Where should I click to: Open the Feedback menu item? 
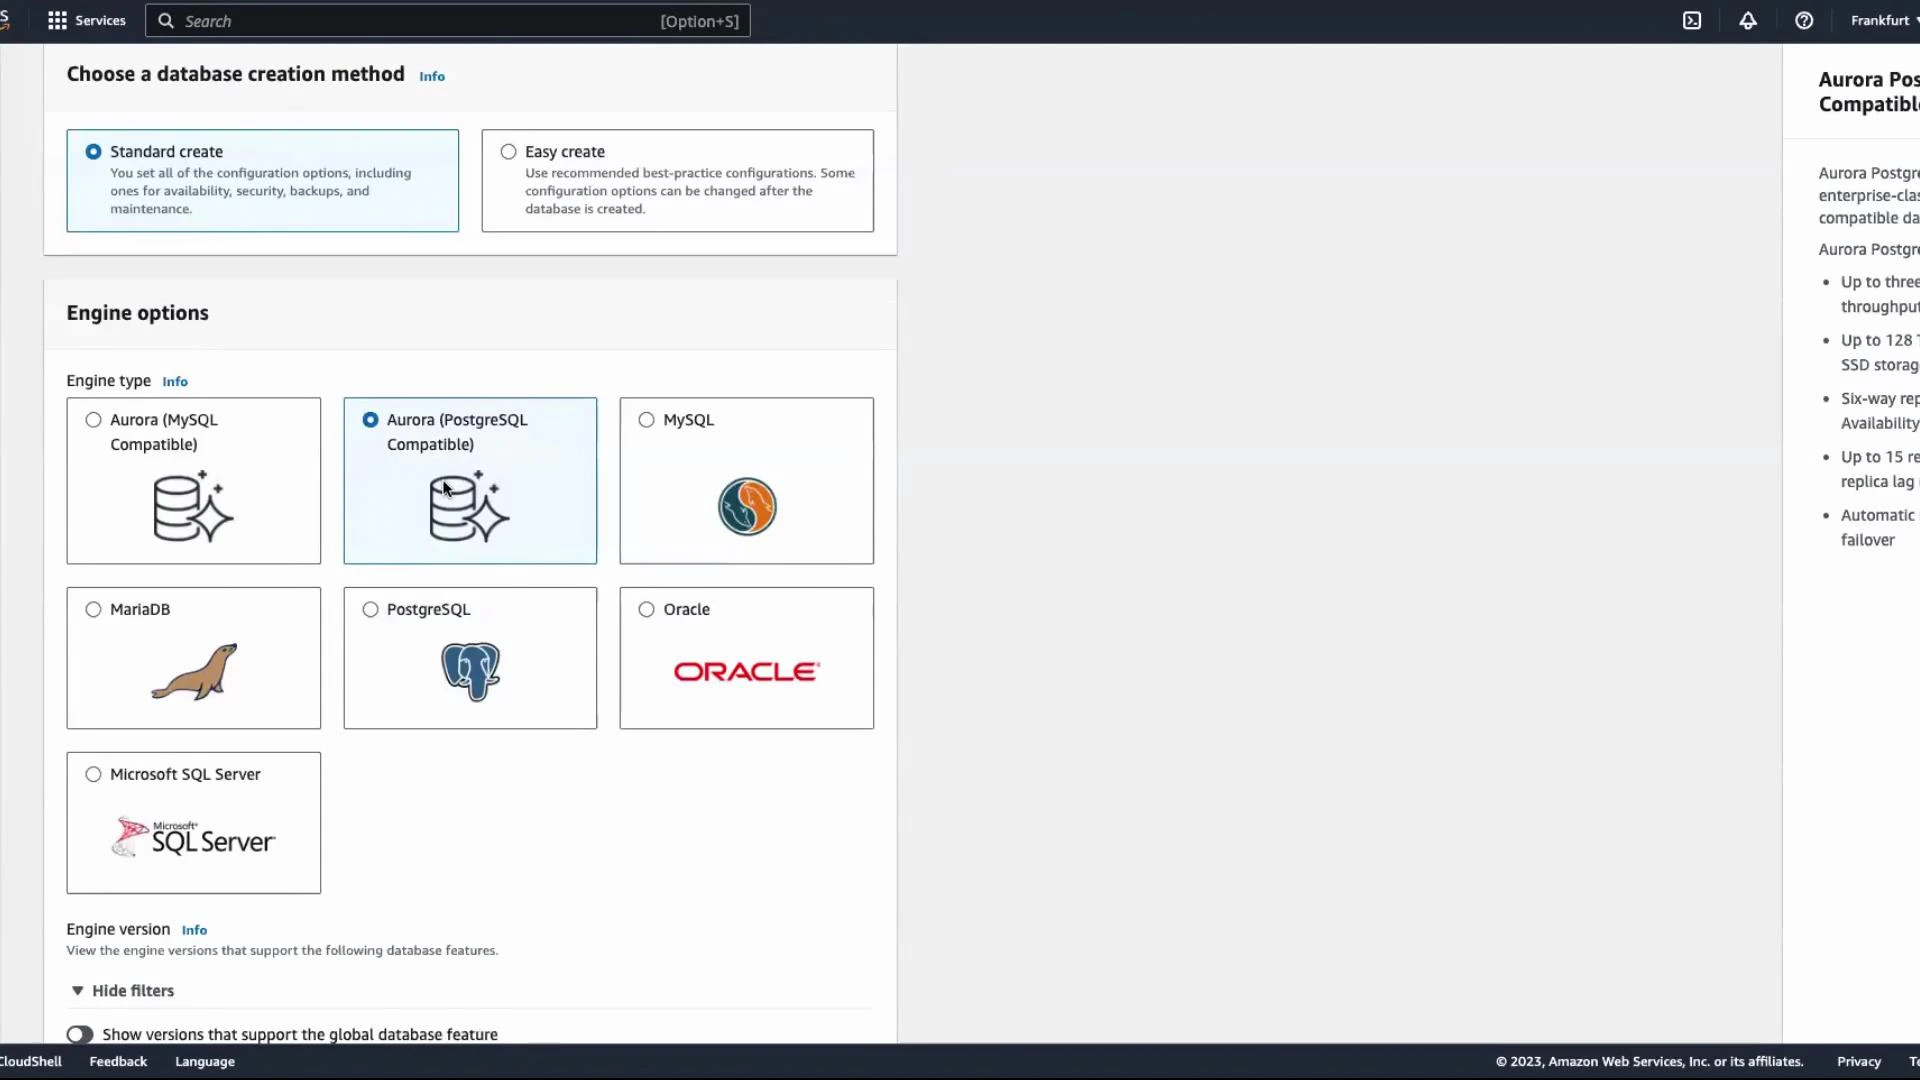tap(117, 1061)
